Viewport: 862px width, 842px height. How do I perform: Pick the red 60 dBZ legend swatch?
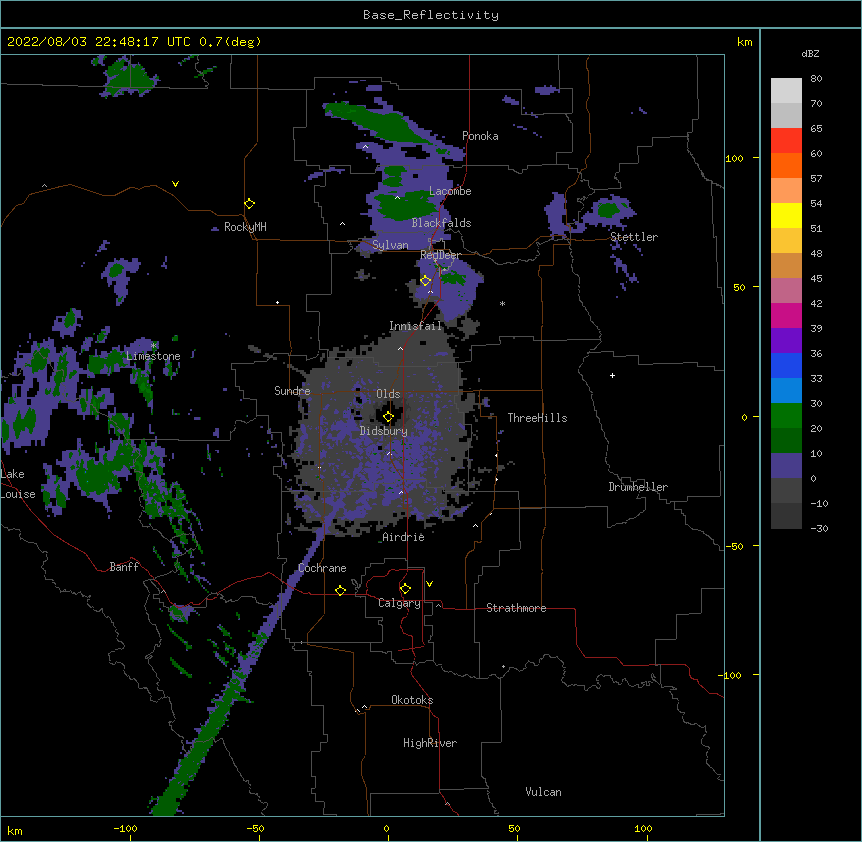786,140
